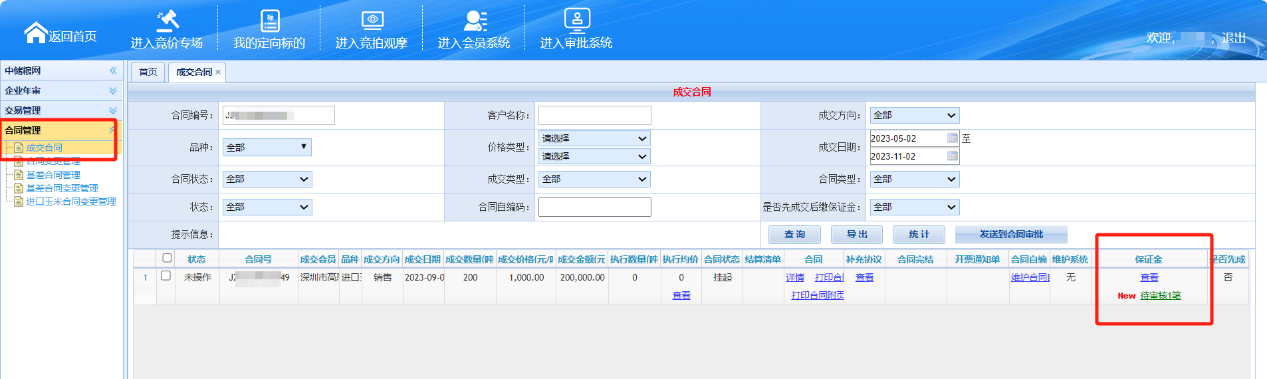Viewport: 1267px width, 379px height.
Task: Select 进口玉米合同变更管理 in sidebar tree
Action: 70,201
